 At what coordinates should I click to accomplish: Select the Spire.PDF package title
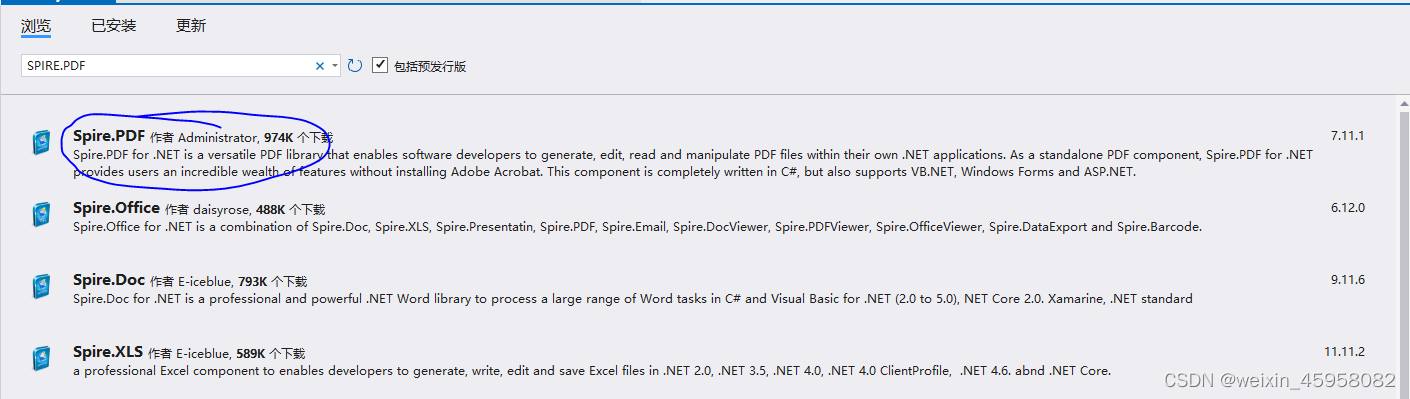(x=109, y=136)
